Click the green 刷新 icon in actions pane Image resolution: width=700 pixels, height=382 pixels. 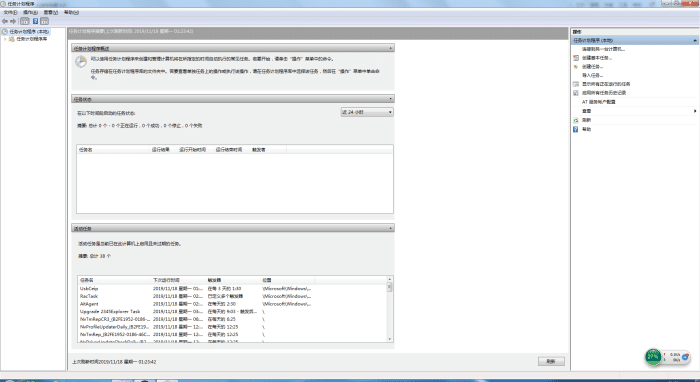pos(576,120)
